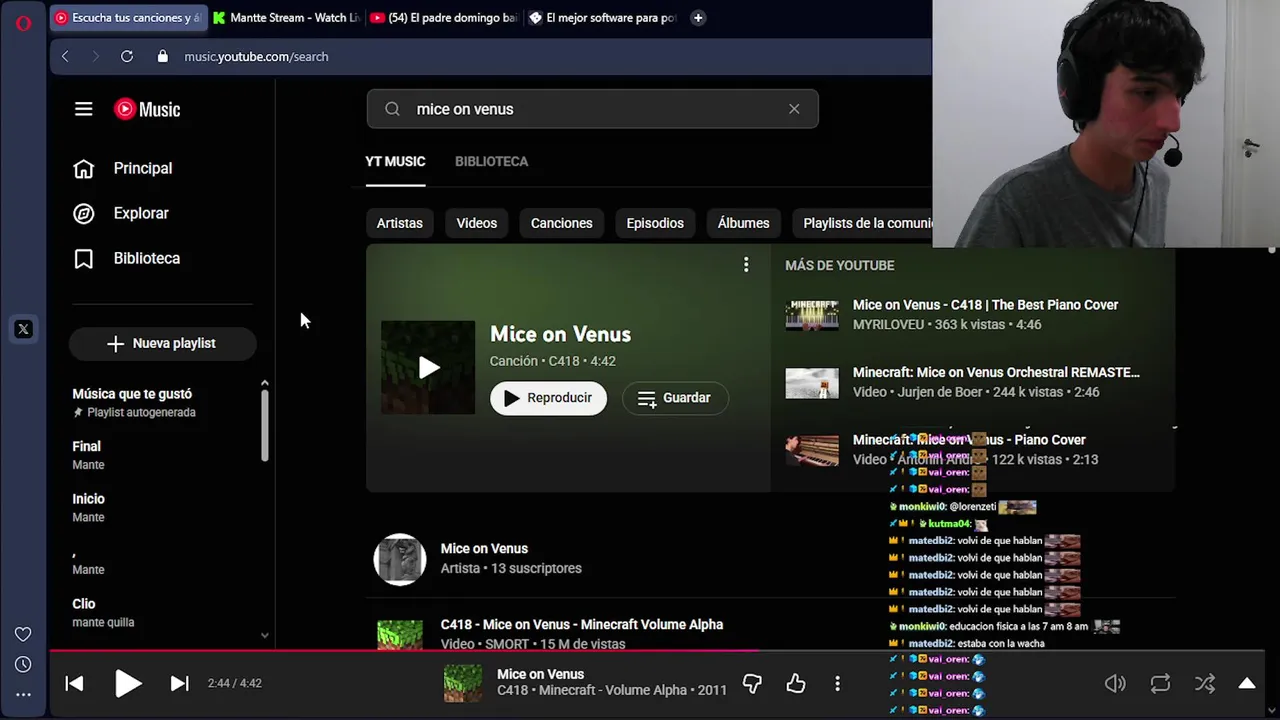The image size is (1280, 720).
Task: Go back in browser
Action: (x=65, y=57)
